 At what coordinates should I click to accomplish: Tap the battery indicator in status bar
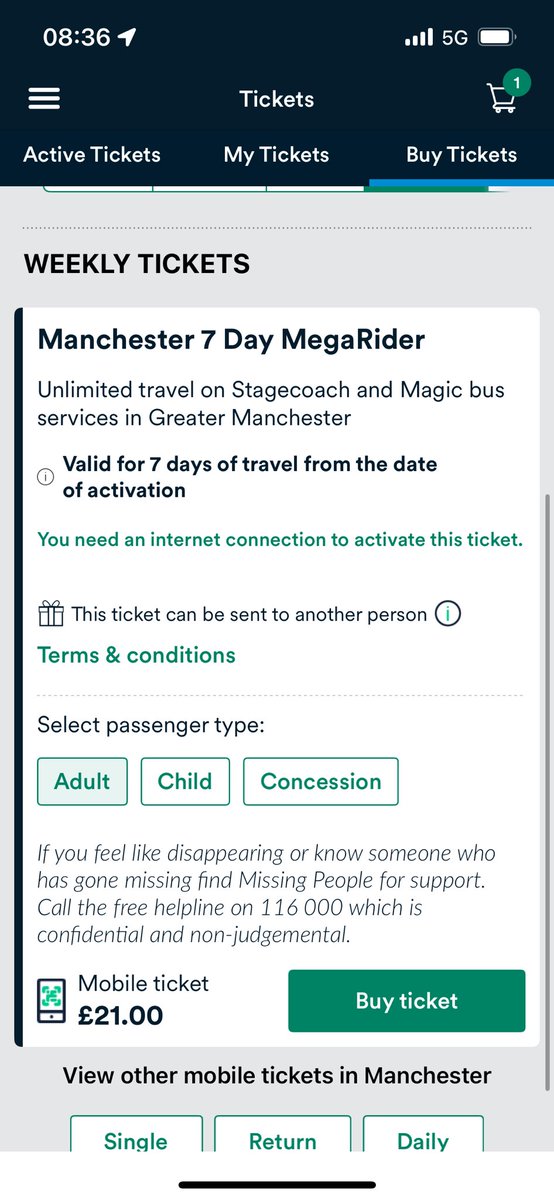[x=495, y=38]
